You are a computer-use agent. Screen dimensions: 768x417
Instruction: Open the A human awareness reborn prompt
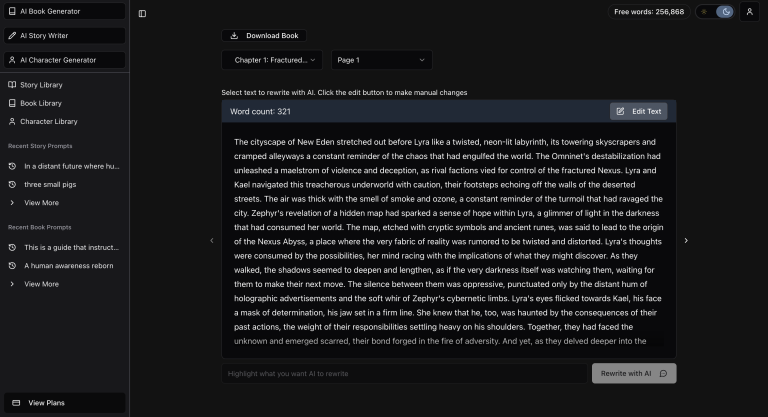point(70,266)
